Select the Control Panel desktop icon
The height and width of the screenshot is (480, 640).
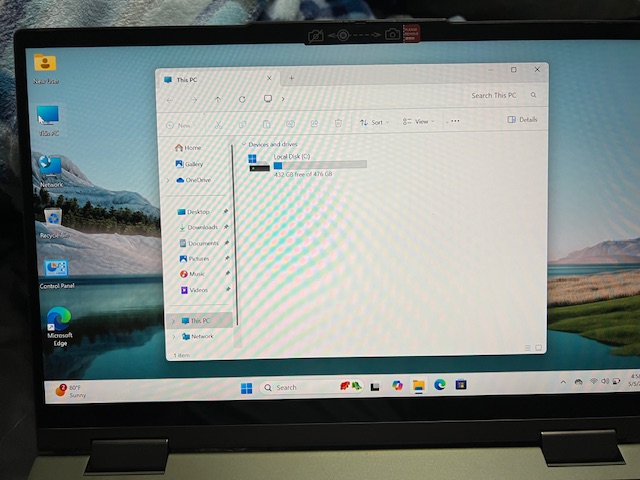click(56, 274)
